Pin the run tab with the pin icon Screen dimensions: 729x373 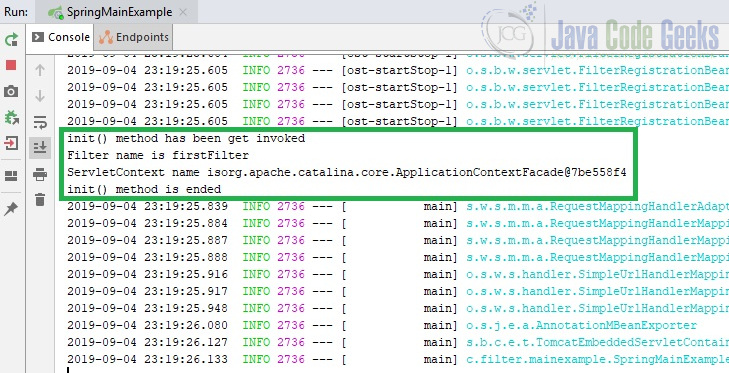coord(11,209)
